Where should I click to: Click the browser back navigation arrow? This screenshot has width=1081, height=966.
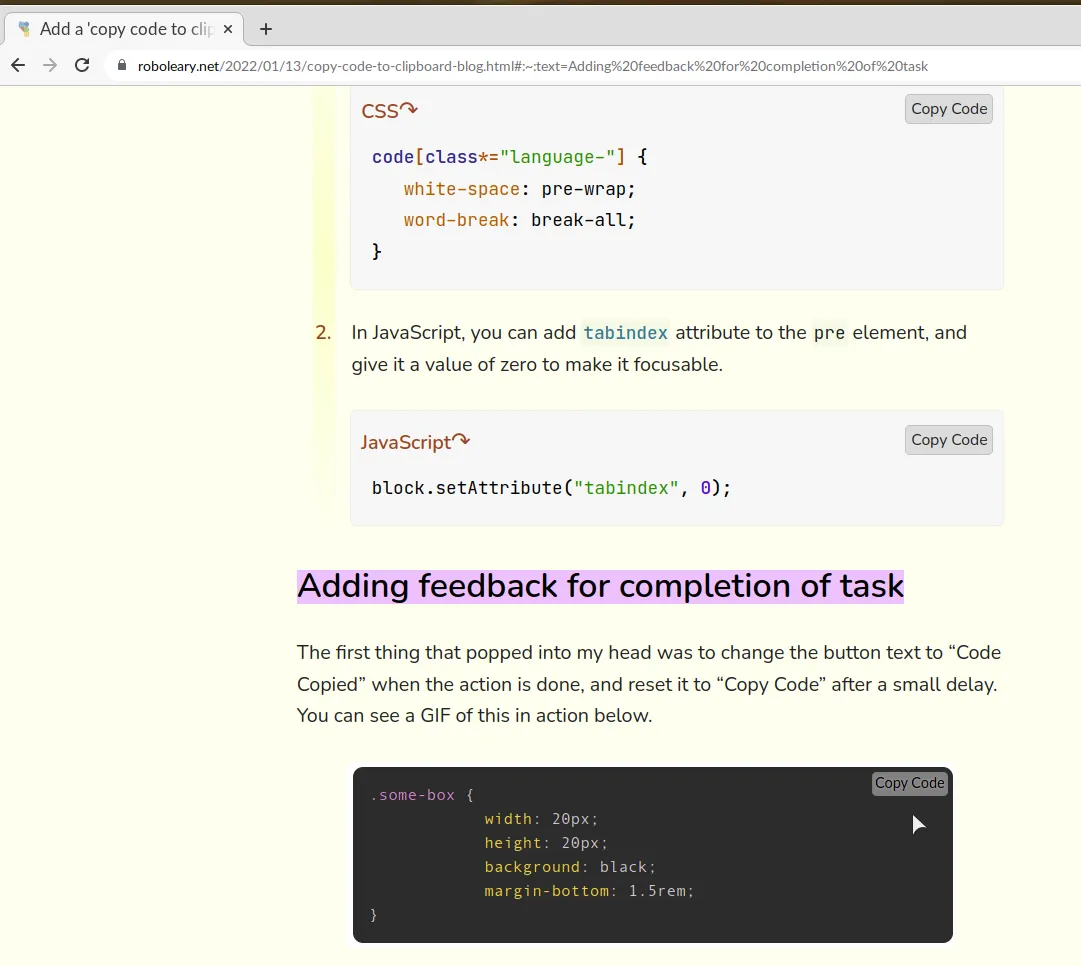click(17, 65)
